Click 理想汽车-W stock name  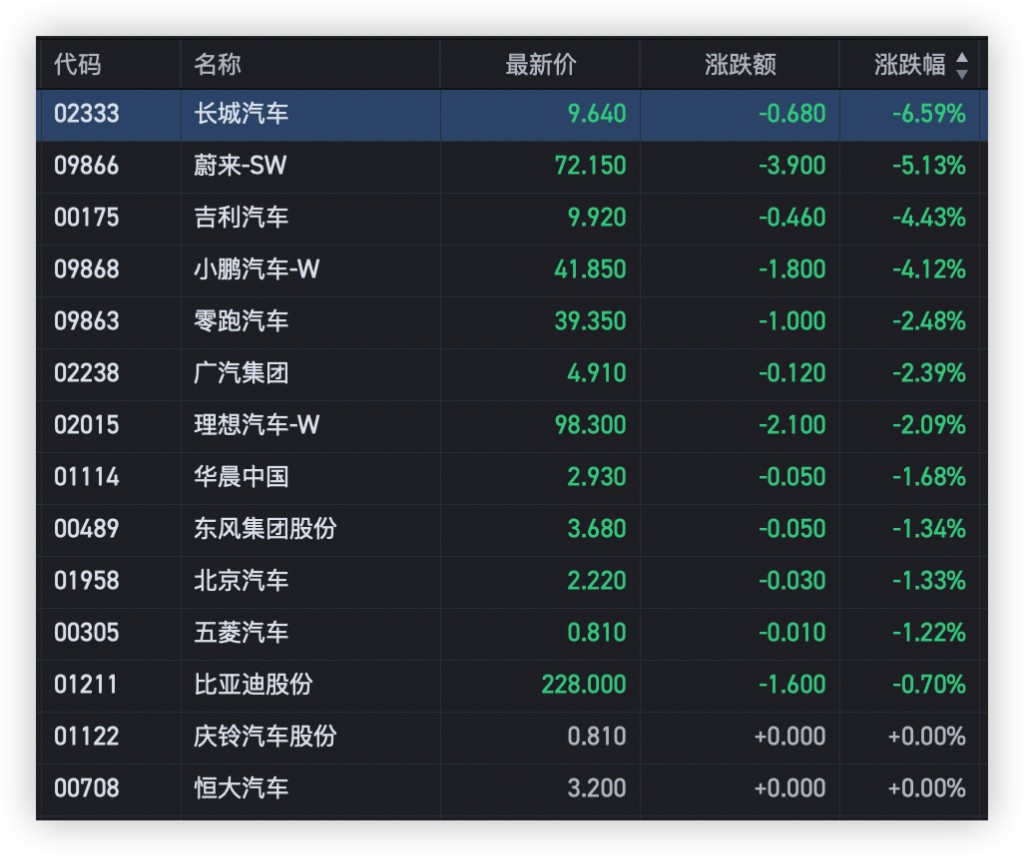[x=257, y=426]
